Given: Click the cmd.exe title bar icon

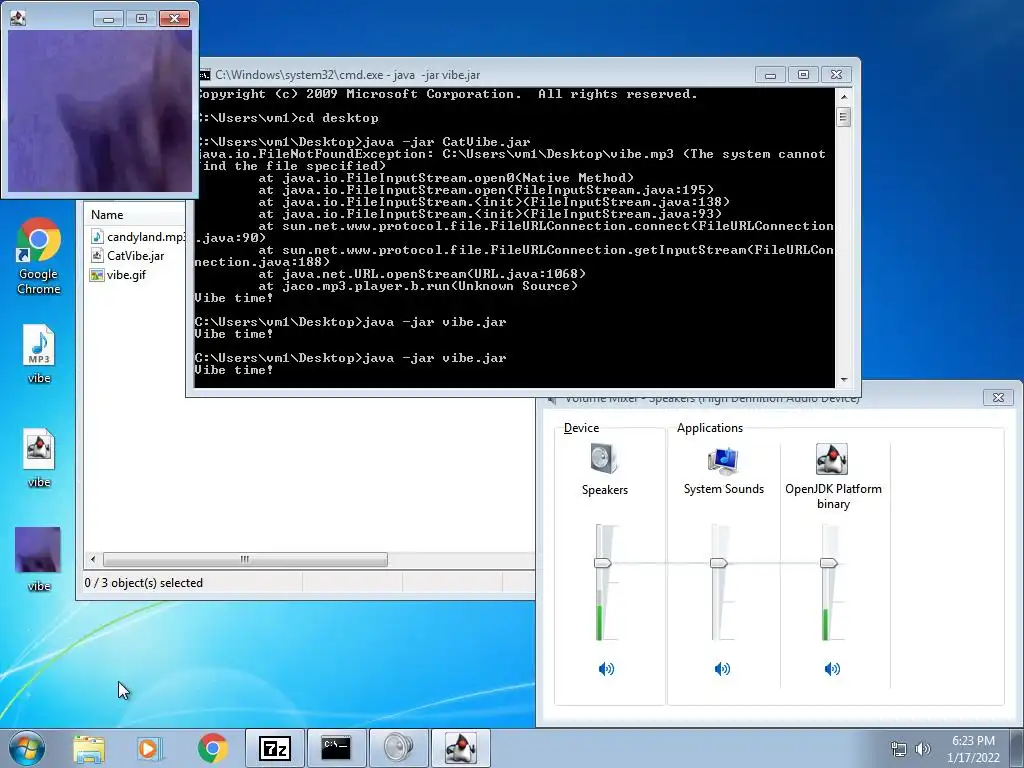Looking at the screenshot, I should [x=204, y=74].
